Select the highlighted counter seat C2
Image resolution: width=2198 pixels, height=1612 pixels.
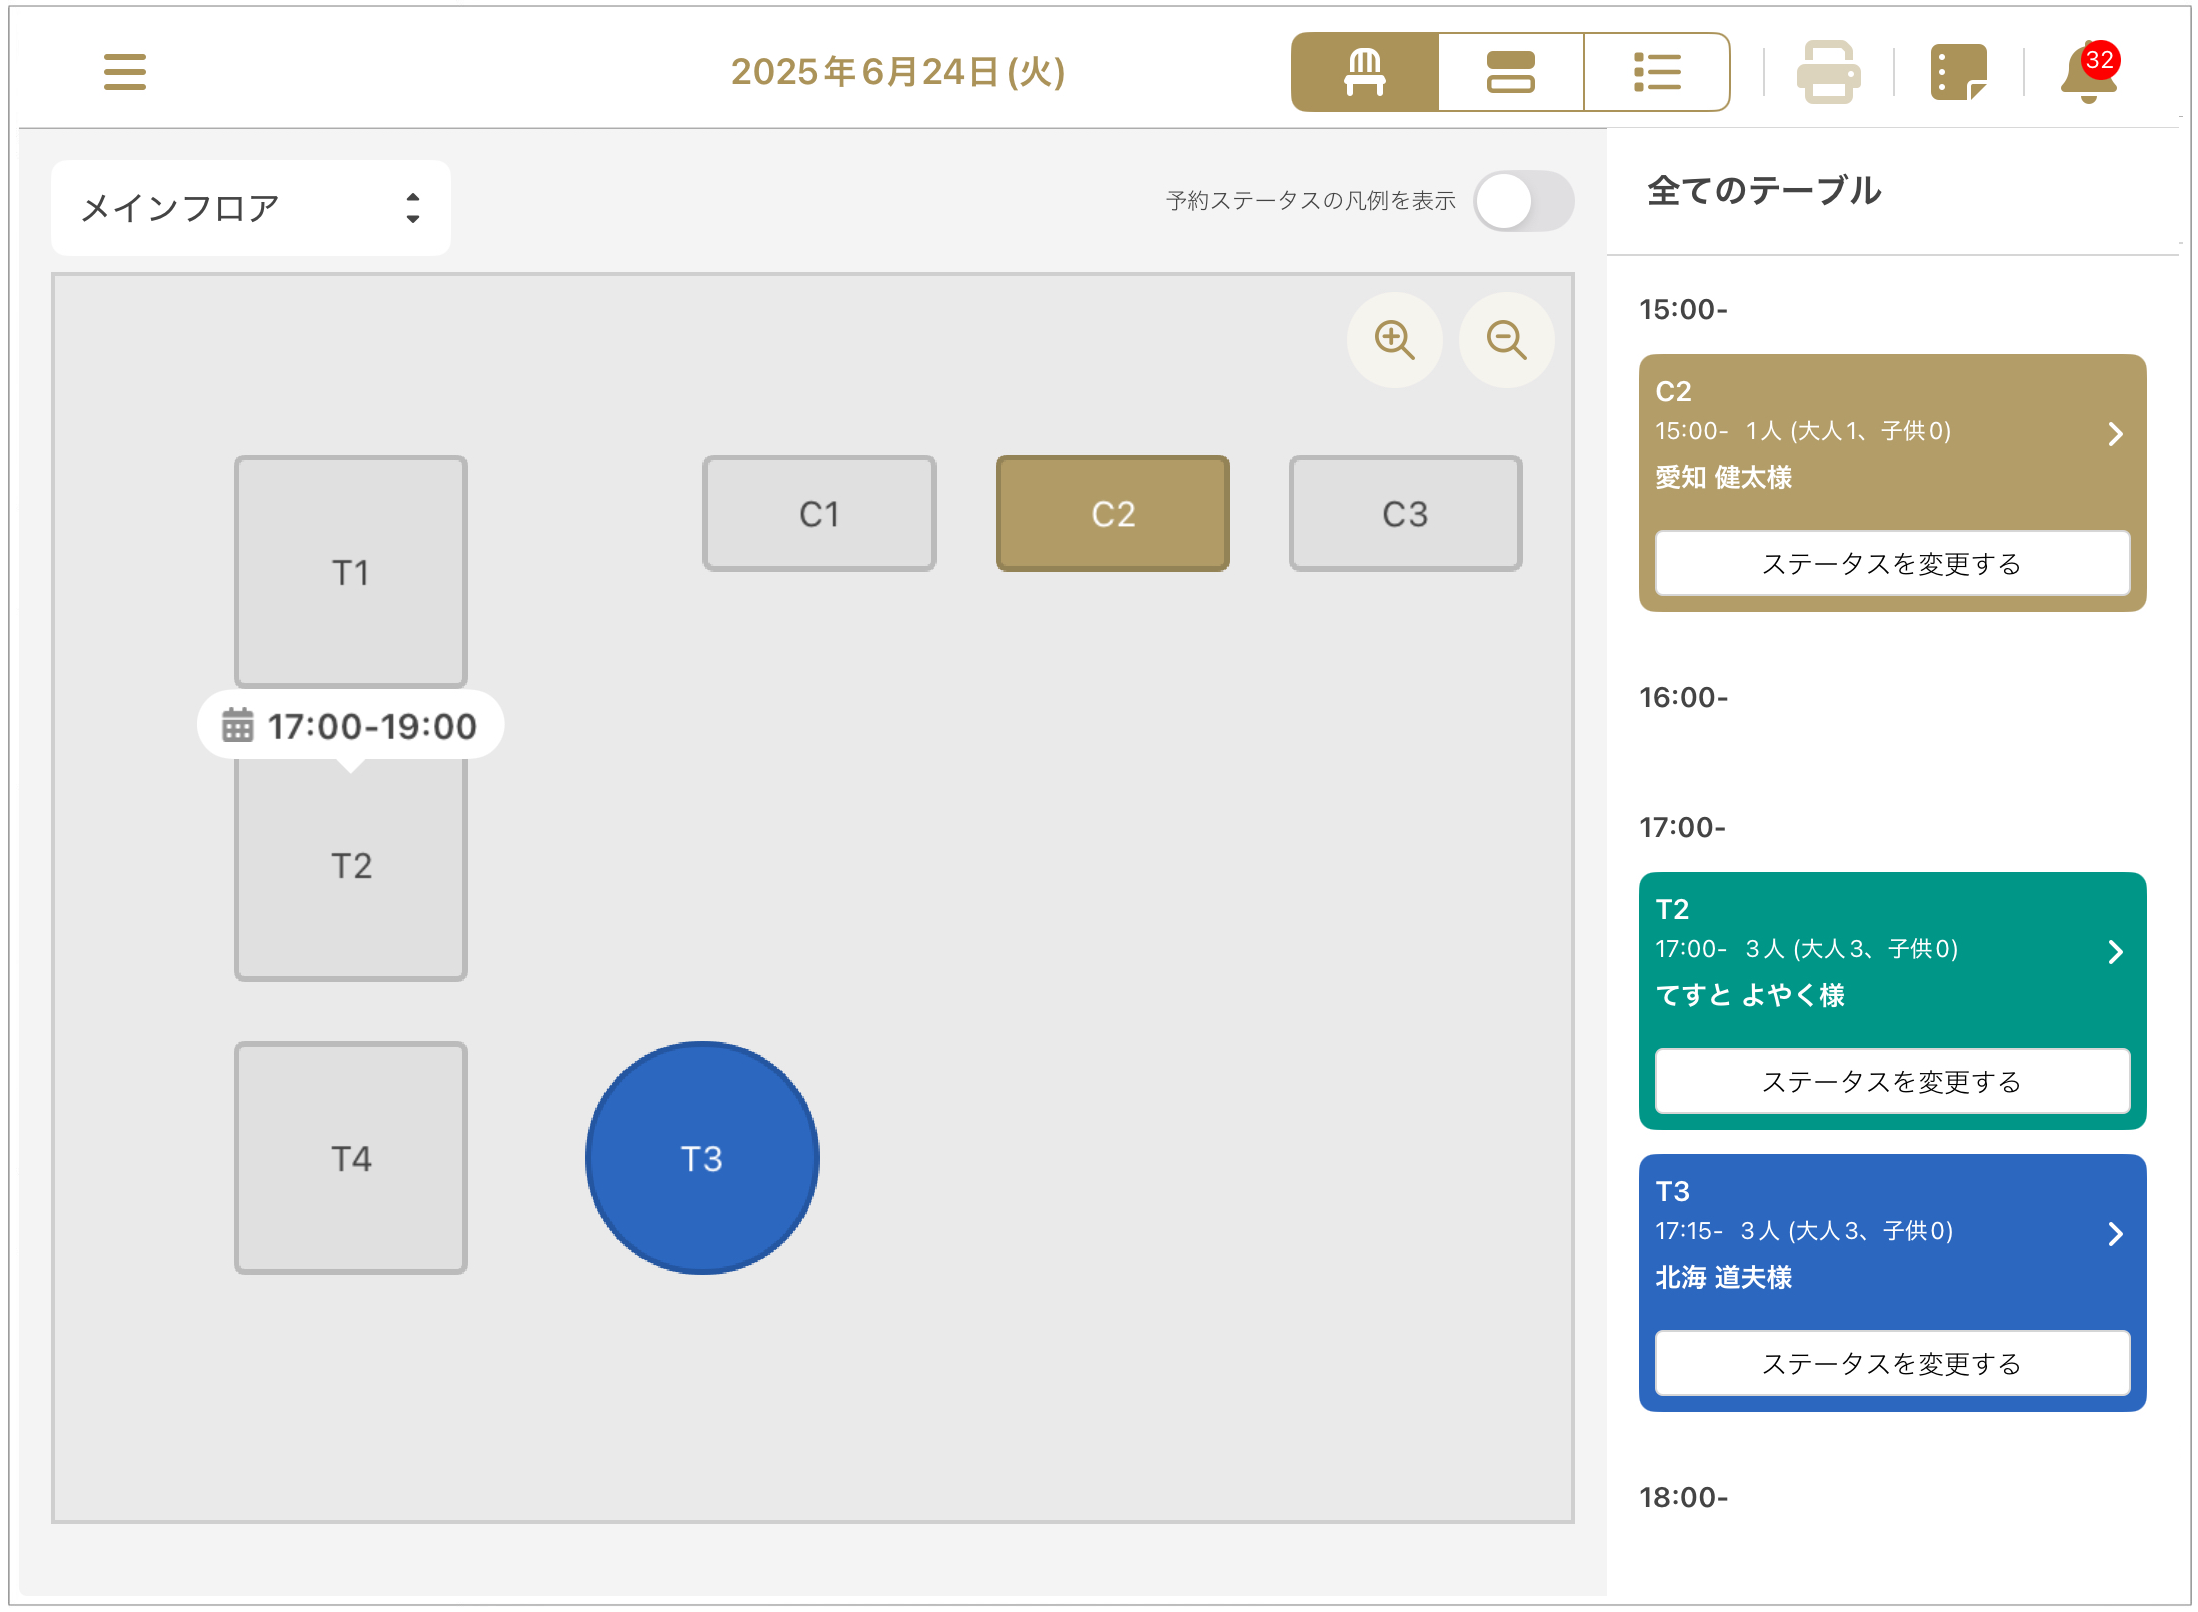1112,514
